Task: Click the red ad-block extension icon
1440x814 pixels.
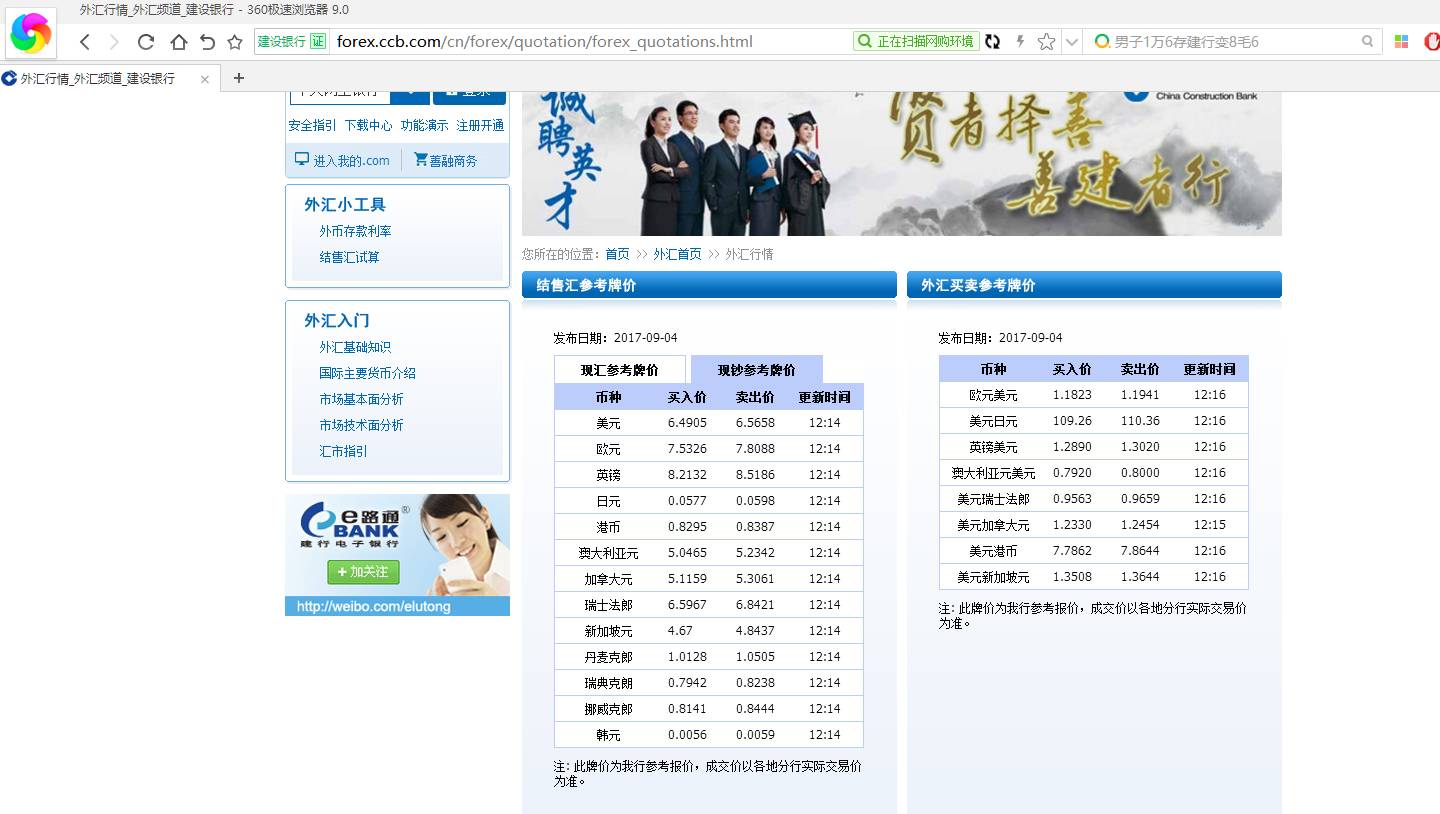Action: tap(1432, 42)
